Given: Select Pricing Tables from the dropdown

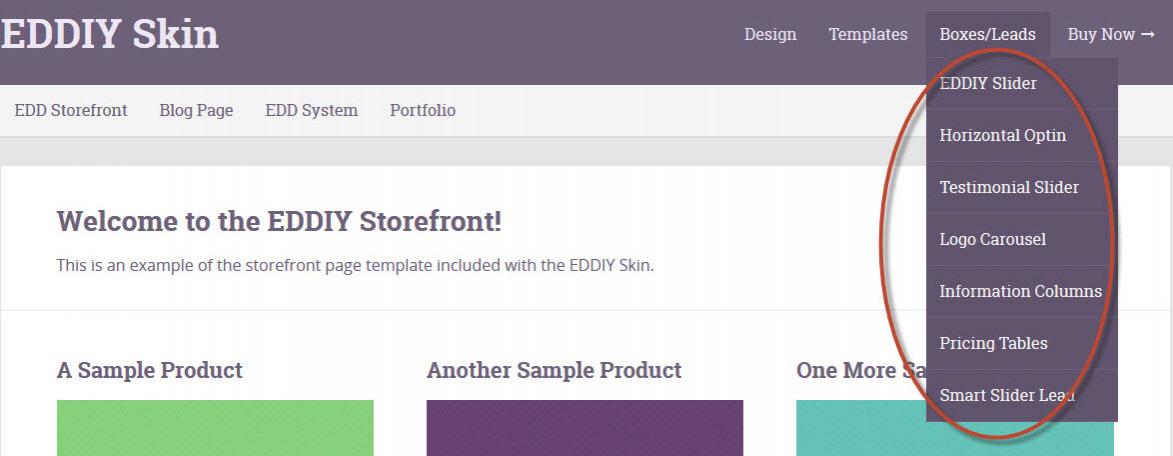Looking at the screenshot, I should click(993, 344).
